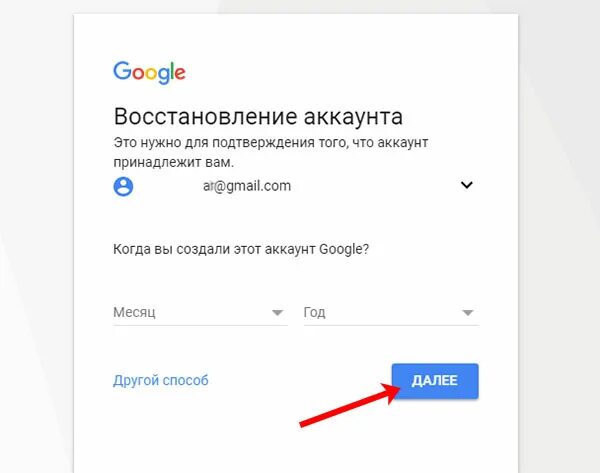Open the Год dropdown
Viewport: 600px width, 473px height.
391,313
